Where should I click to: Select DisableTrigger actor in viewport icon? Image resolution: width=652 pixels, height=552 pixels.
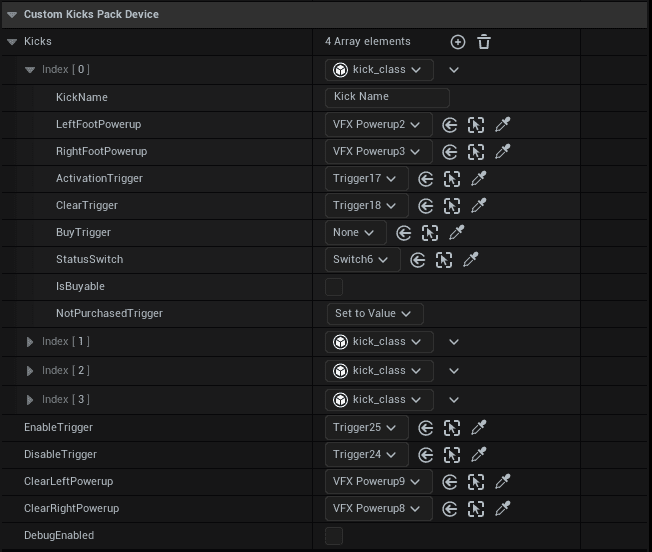tap(452, 455)
